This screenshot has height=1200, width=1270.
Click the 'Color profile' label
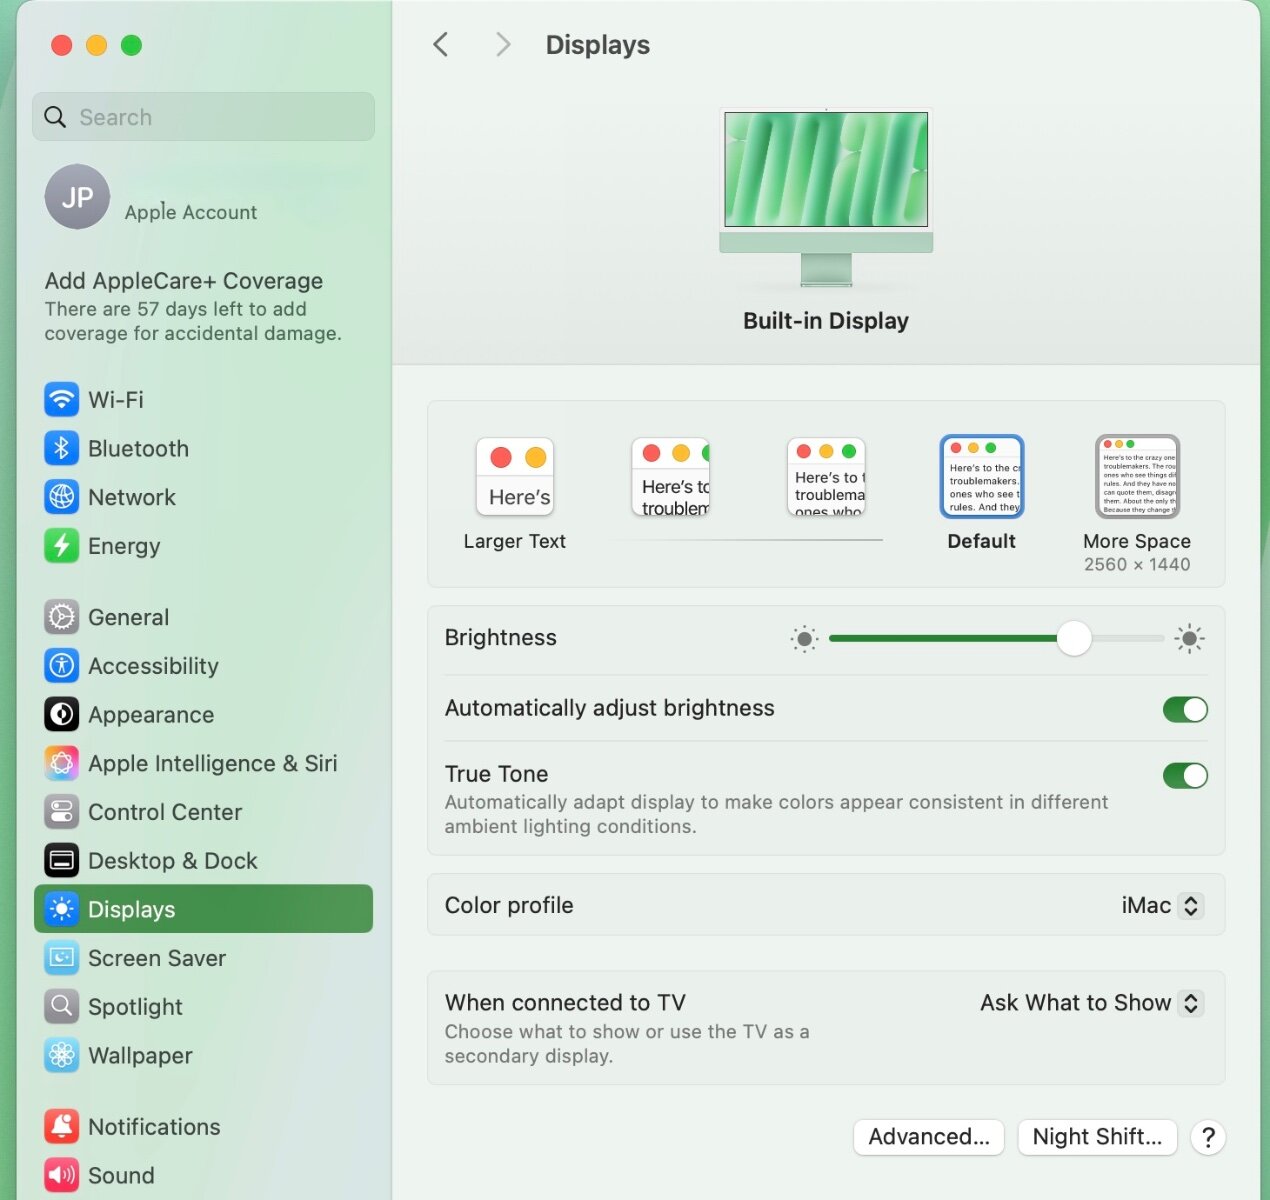[509, 906]
